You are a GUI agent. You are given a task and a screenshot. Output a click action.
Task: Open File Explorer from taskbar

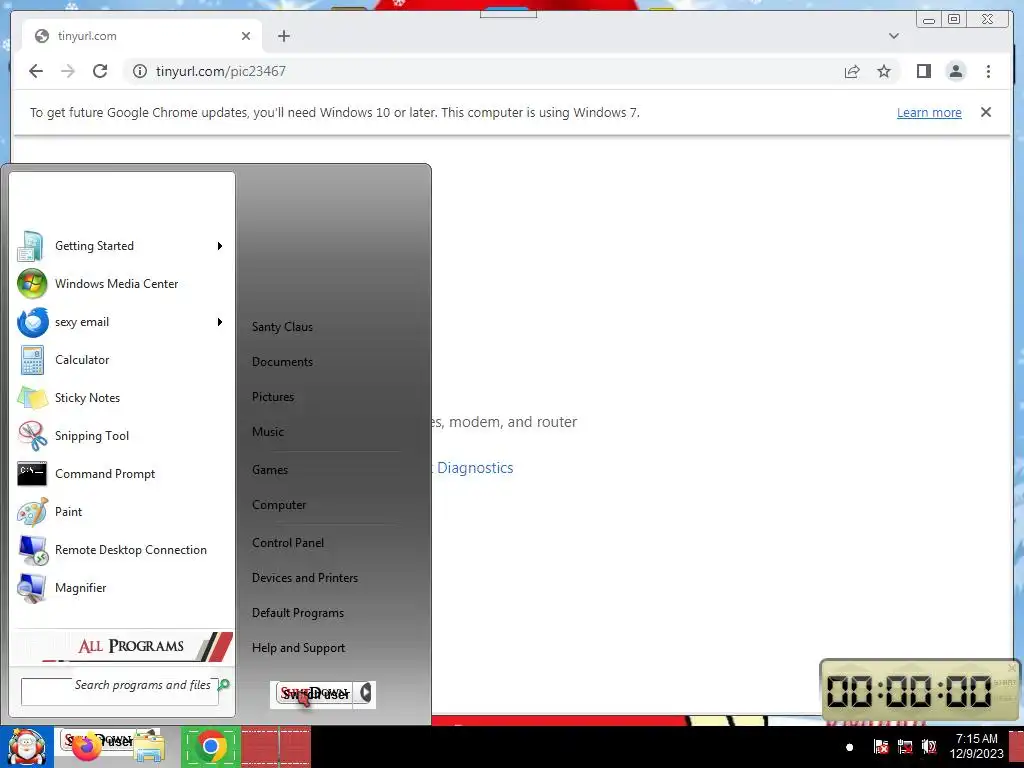[148, 746]
